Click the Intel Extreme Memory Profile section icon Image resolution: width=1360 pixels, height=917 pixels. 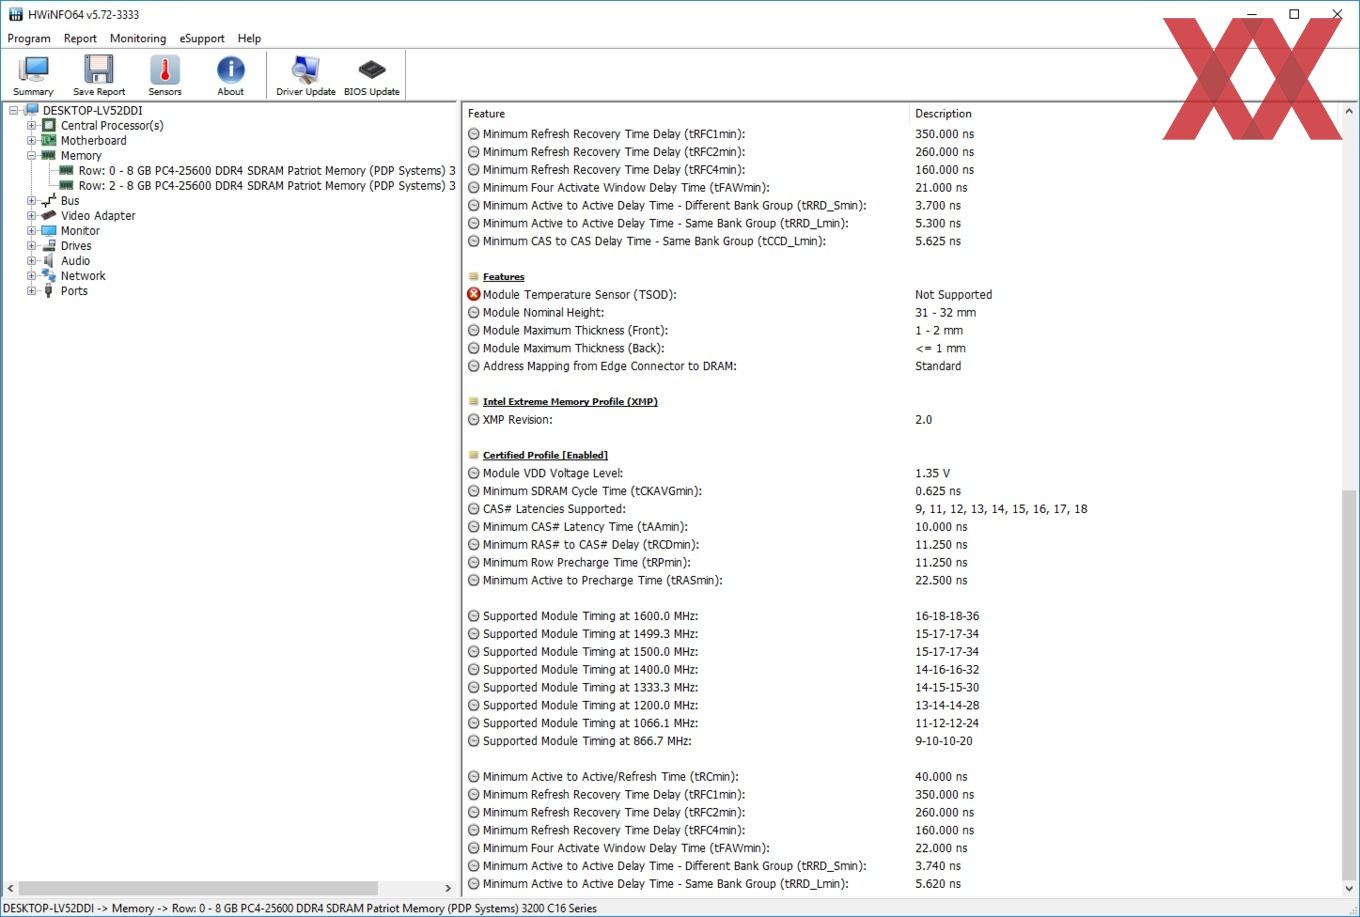tap(474, 401)
